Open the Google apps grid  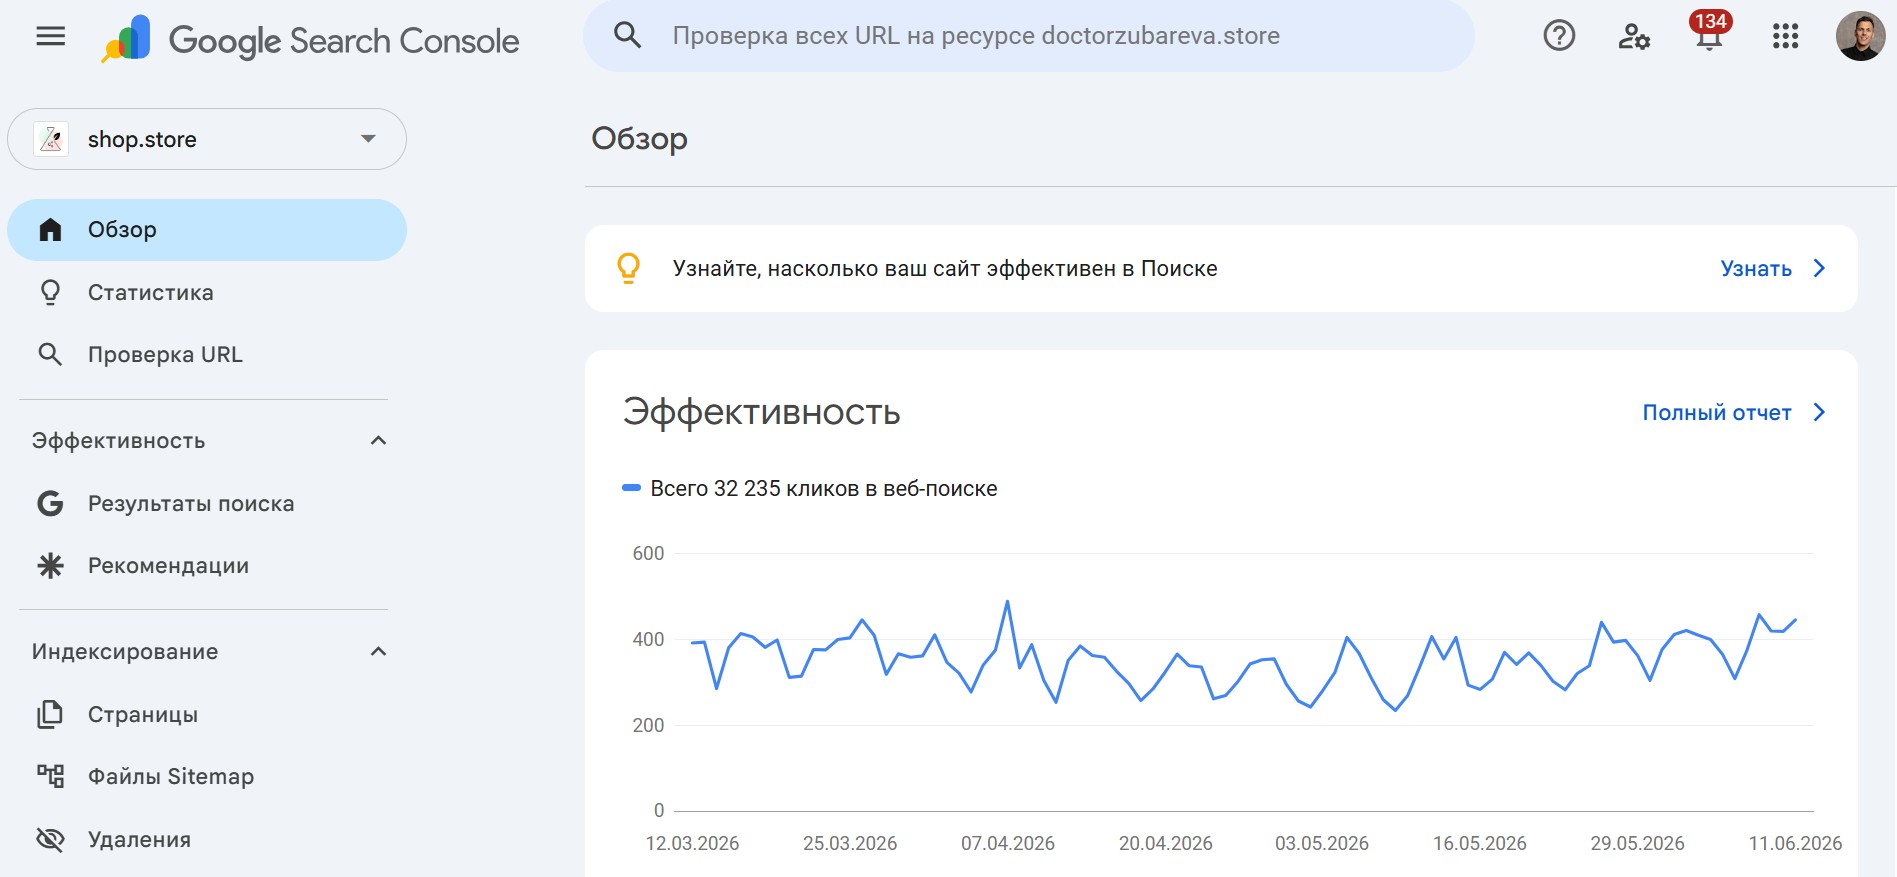click(x=1785, y=36)
